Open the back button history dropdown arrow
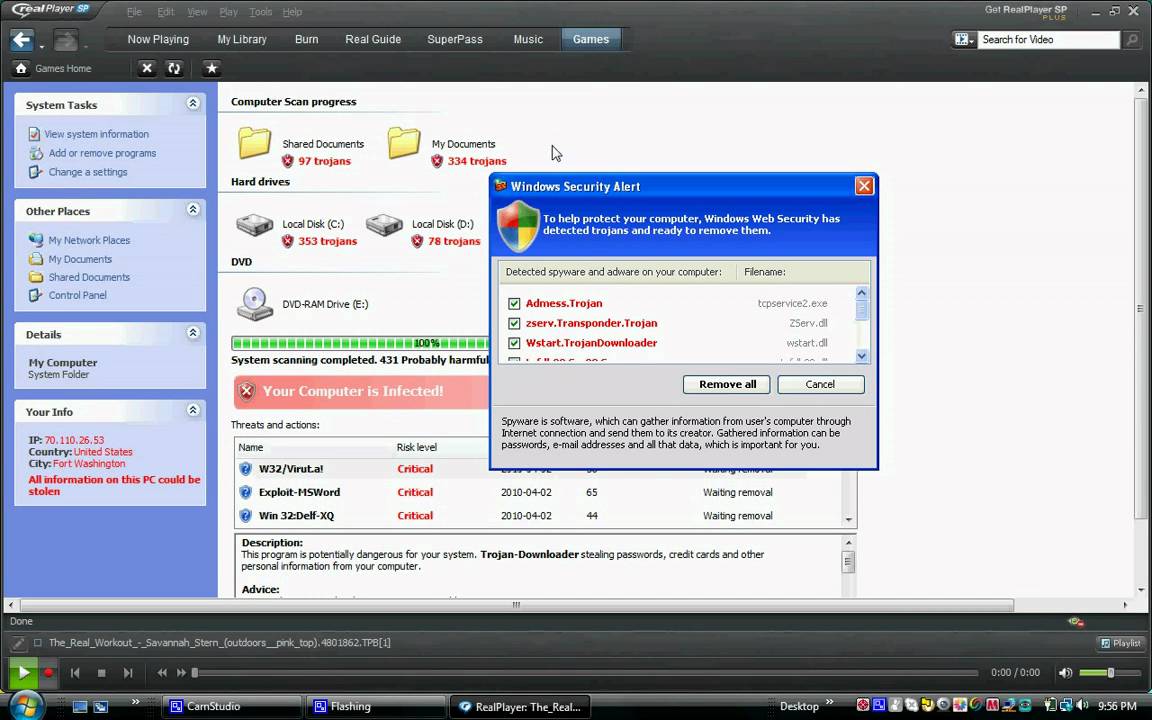The width and height of the screenshot is (1152, 720). pyautogui.click(x=42, y=47)
